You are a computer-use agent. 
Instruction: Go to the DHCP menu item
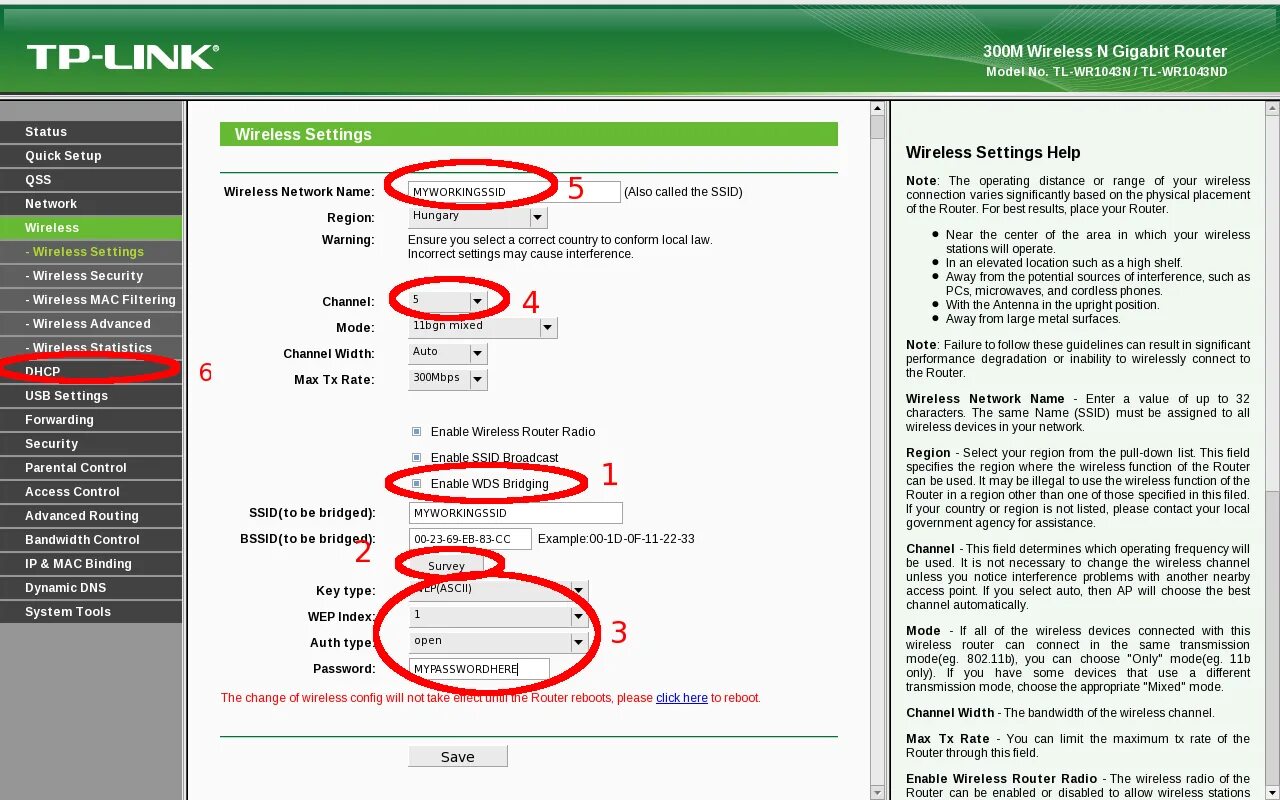pos(91,372)
